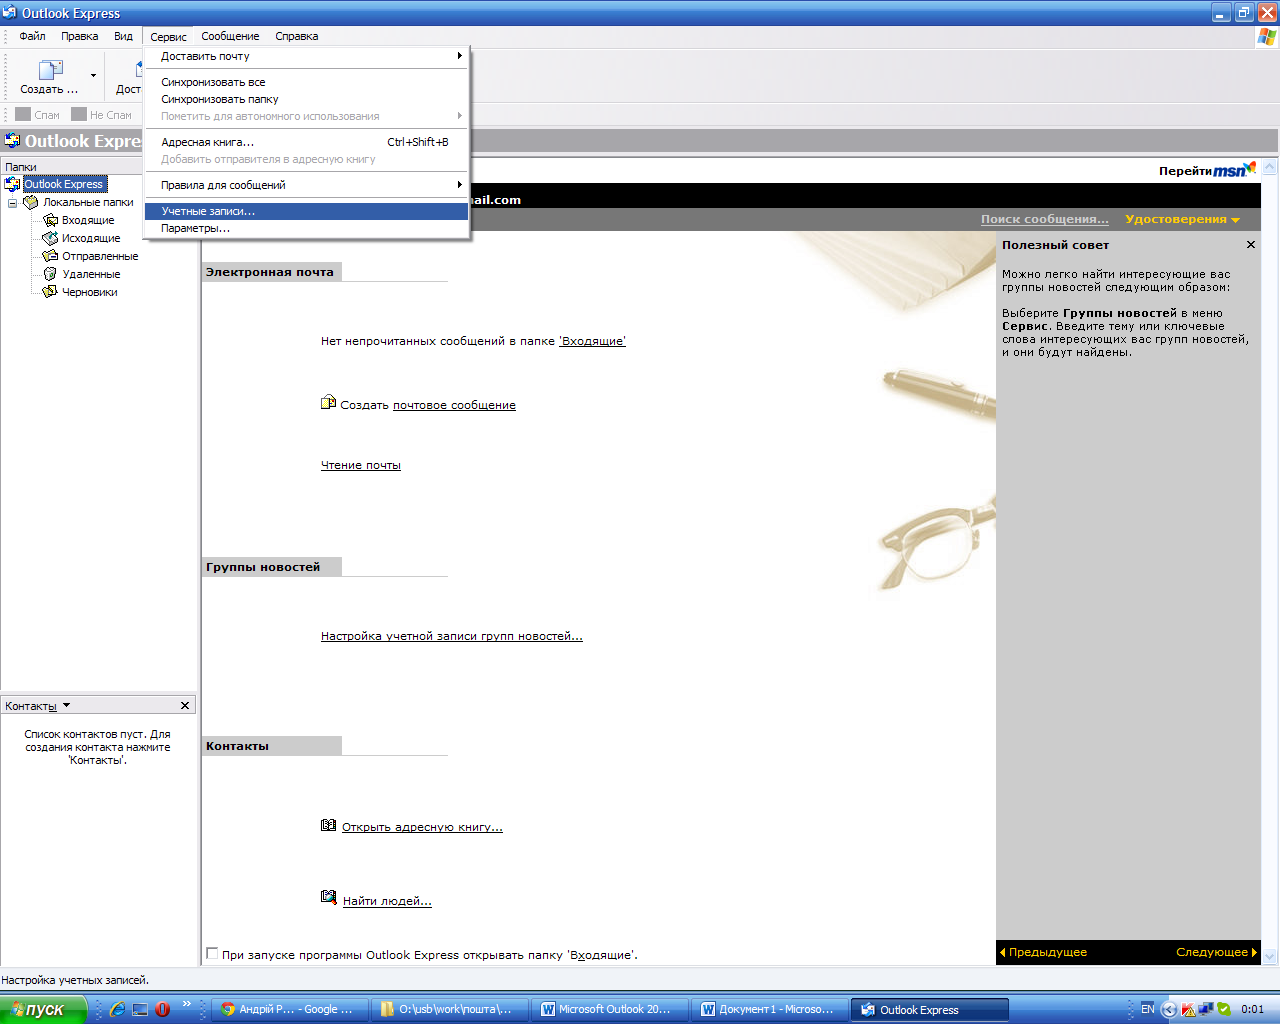Screen dimensions: 1280x1024
Task: Click Найти людей link
Action: (x=387, y=901)
